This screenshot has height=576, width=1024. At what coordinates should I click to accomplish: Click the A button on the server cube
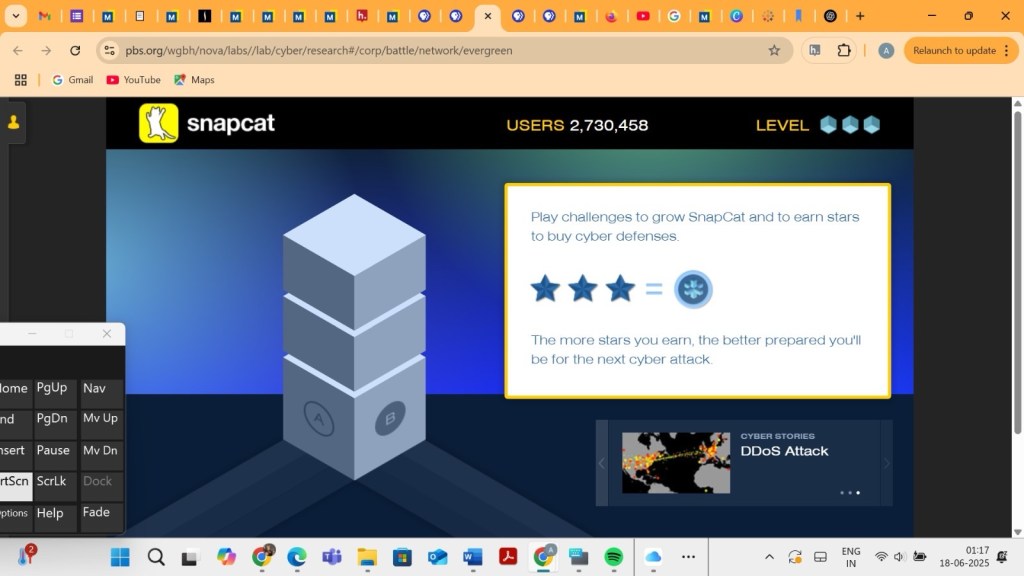point(319,420)
